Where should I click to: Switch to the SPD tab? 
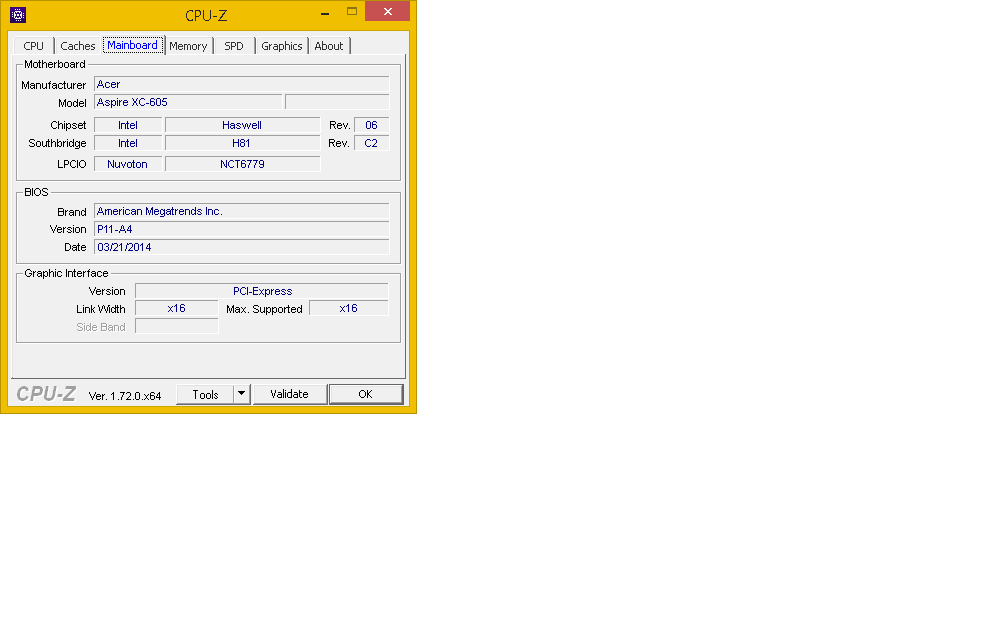tap(234, 46)
